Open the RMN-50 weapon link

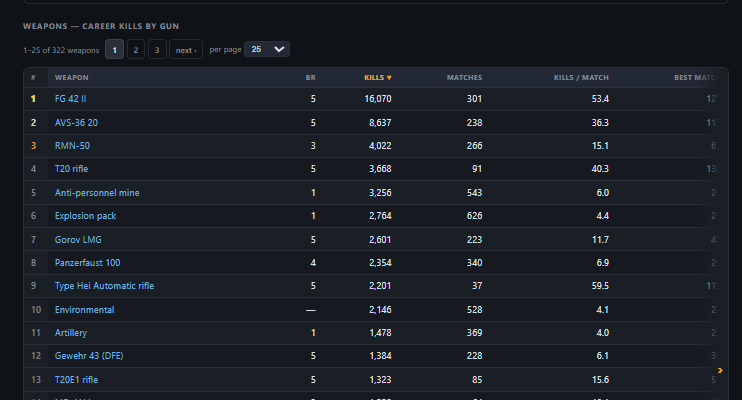(72, 146)
